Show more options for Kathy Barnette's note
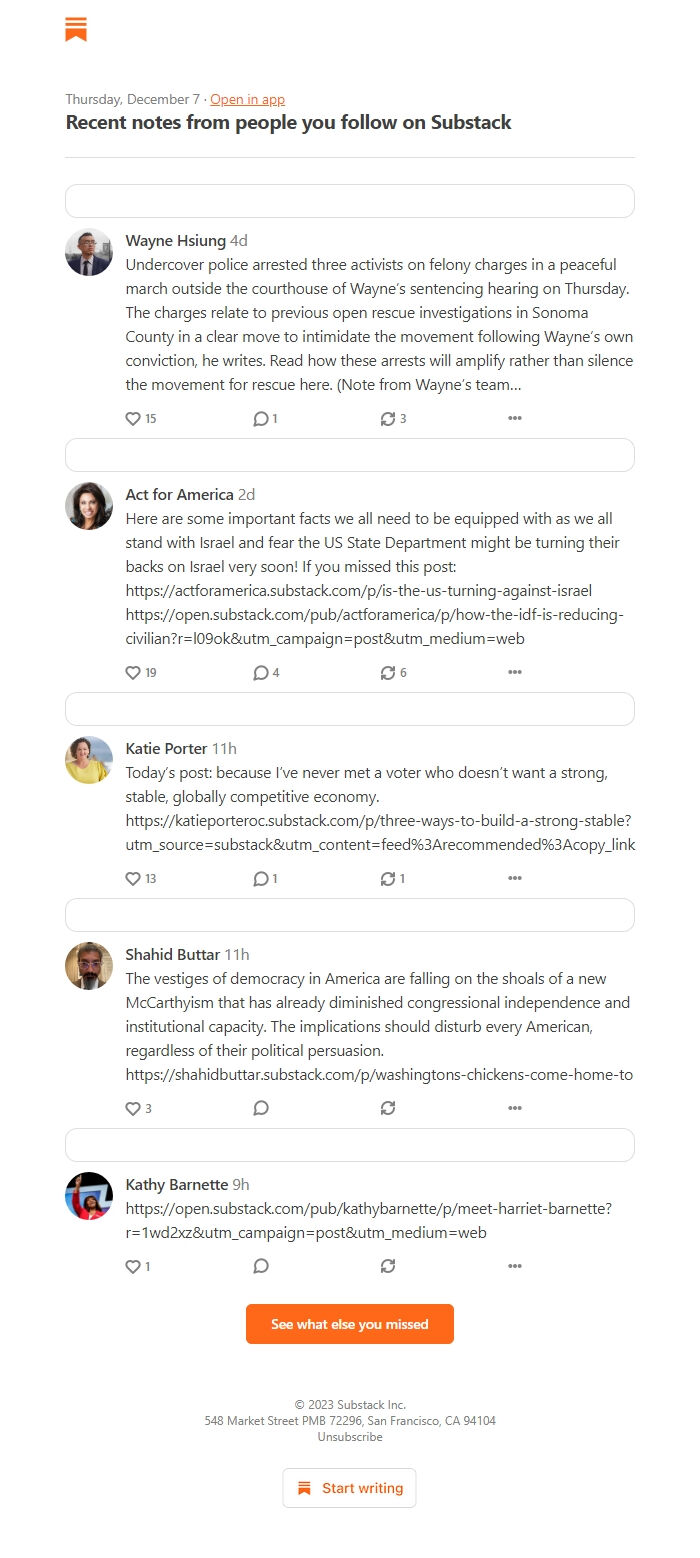 coord(515,1267)
